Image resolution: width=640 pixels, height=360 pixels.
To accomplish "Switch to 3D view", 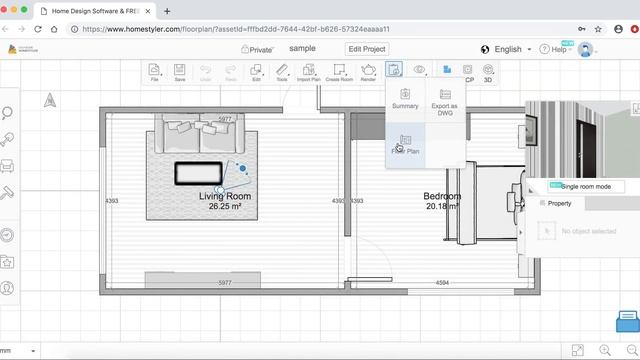I will click(488, 73).
